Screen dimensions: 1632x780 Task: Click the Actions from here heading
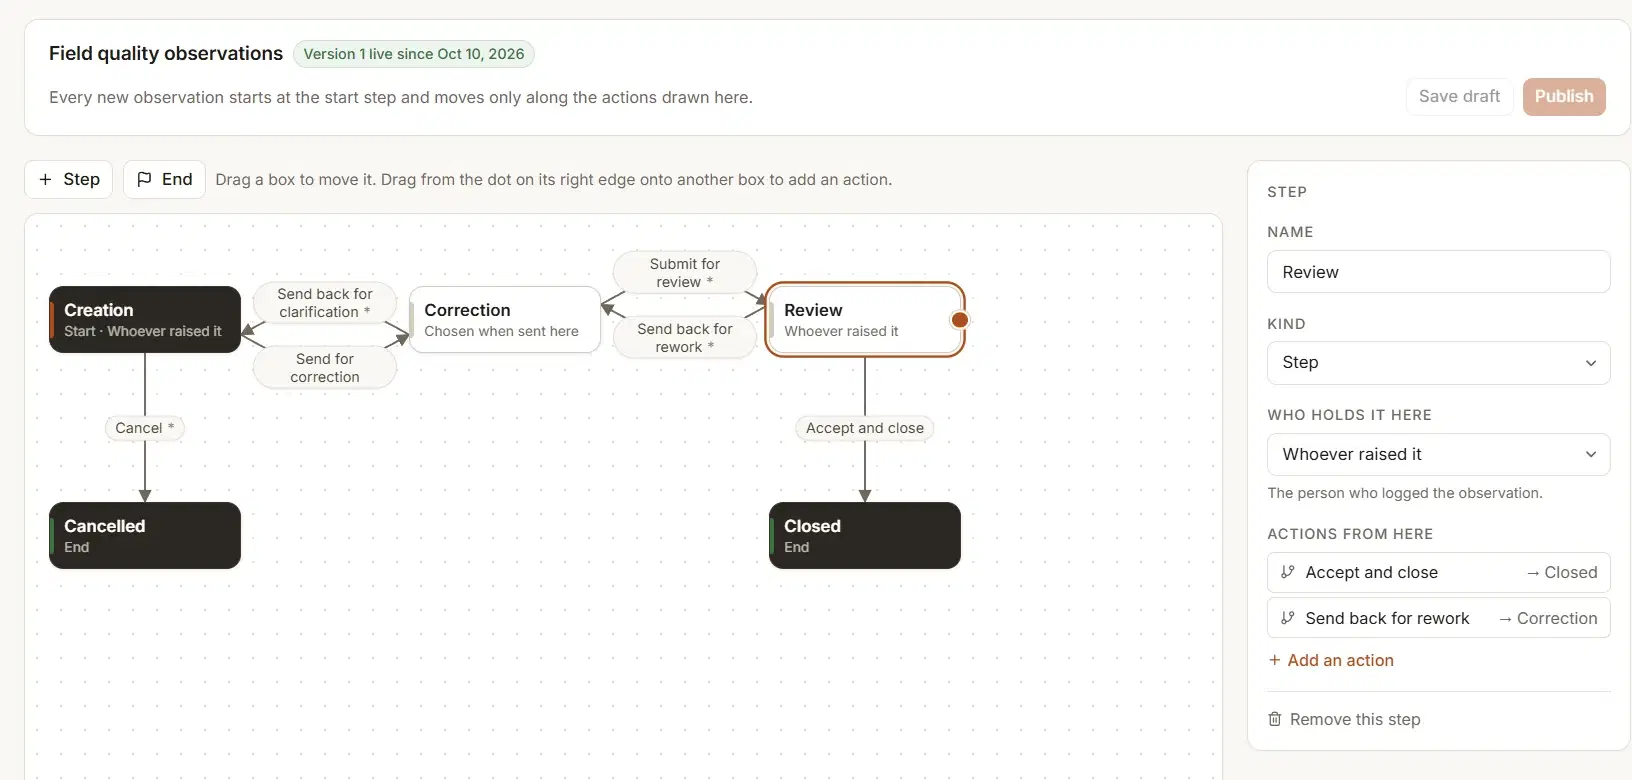click(1350, 534)
